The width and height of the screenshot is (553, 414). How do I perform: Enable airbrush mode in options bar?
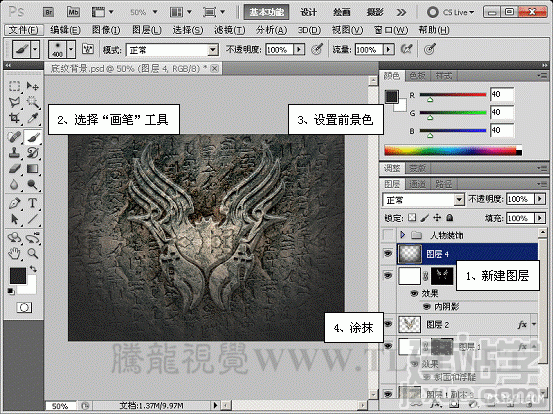pyautogui.click(x=406, y=49)
